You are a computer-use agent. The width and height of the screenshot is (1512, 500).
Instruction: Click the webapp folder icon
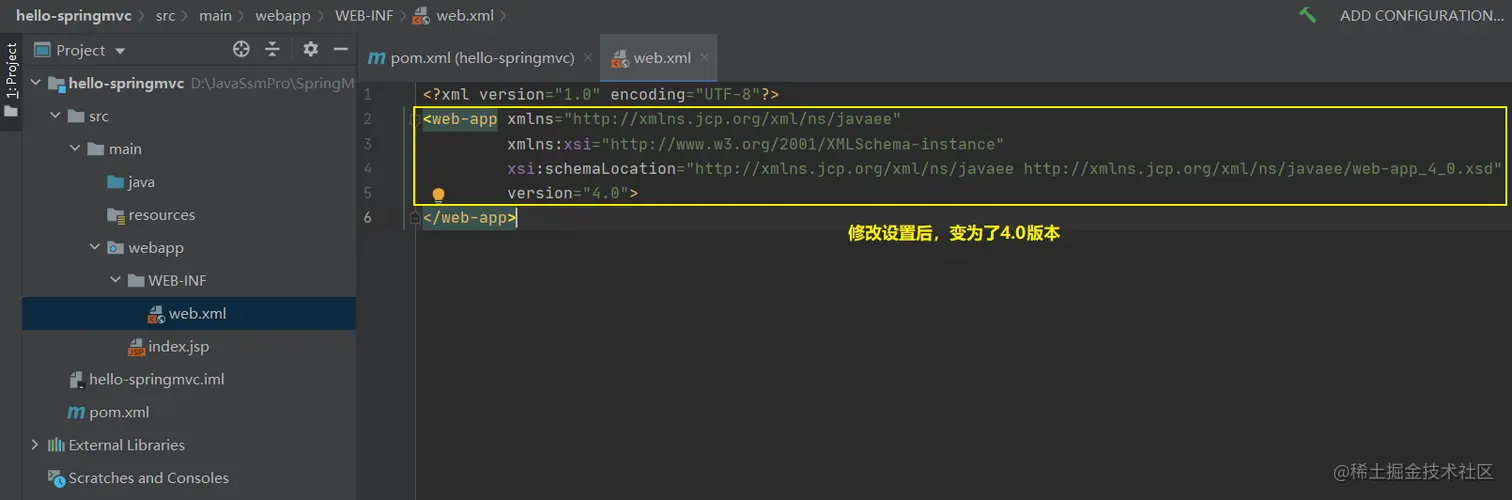(x=115, y=248)
